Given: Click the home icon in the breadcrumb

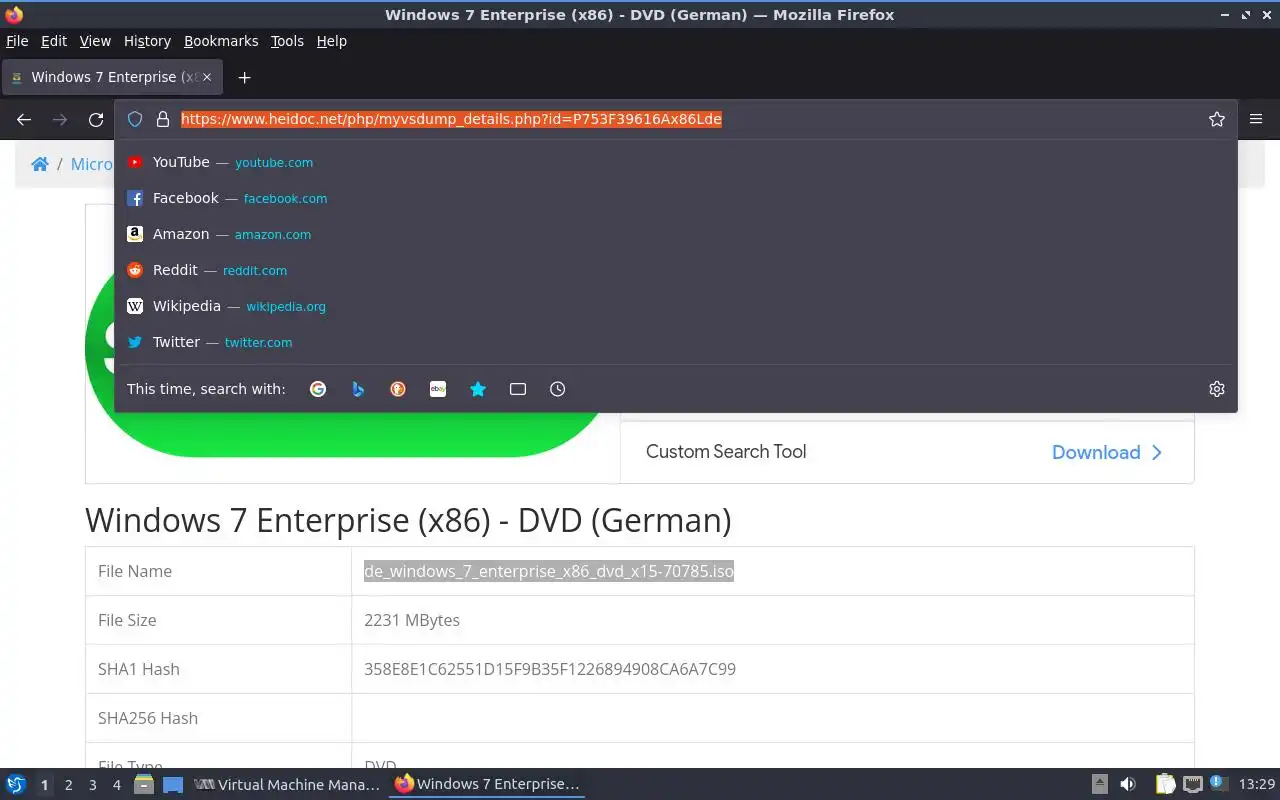Looking at the screenshot, I should point(40,164).
